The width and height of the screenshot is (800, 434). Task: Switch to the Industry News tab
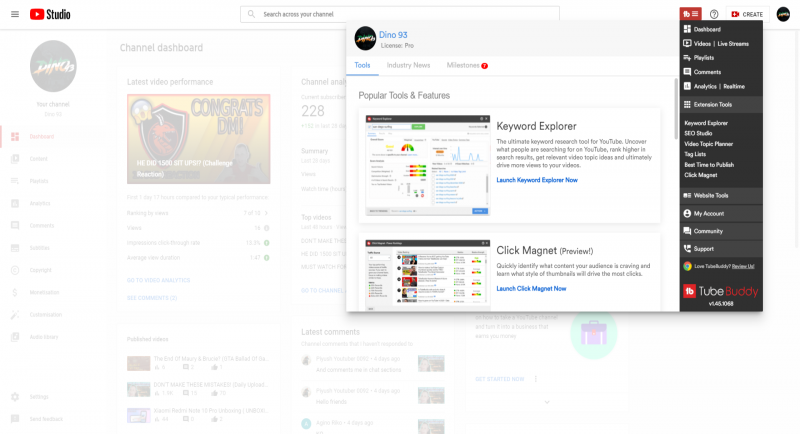pyautogui.click(x=408, y=65)
